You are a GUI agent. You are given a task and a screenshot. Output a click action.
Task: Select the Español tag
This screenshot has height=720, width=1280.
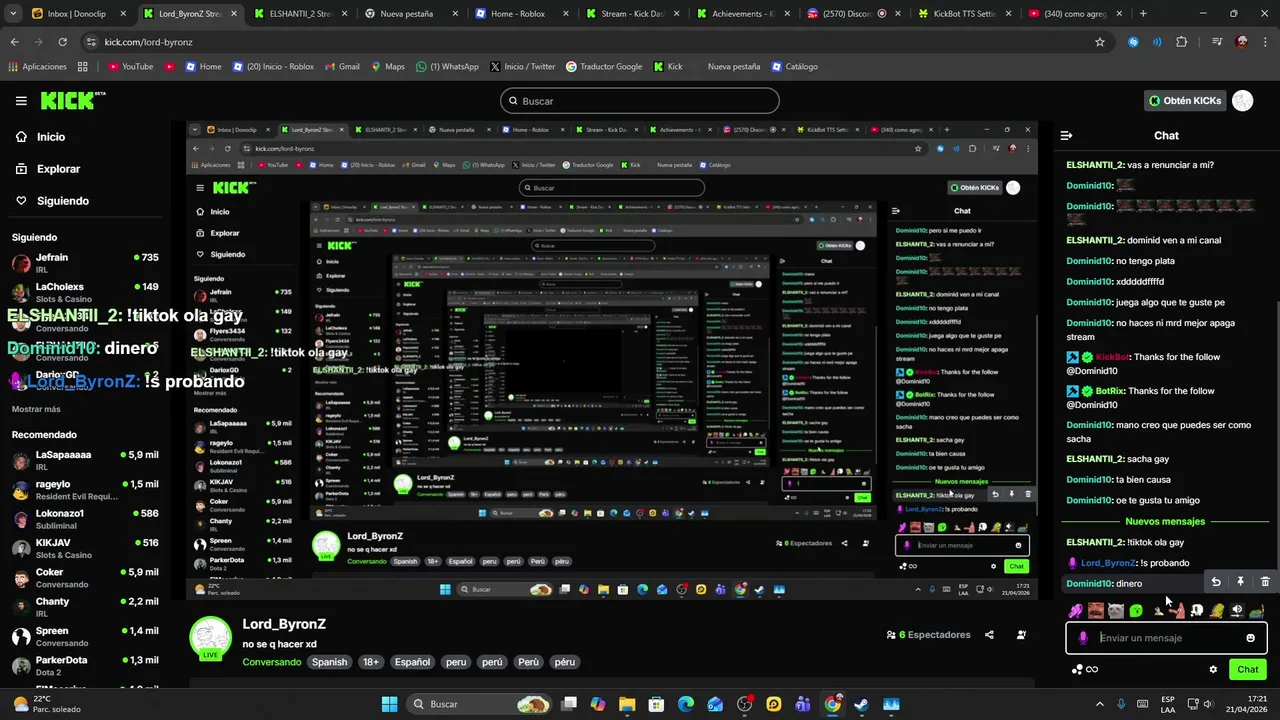pos(412,662)
